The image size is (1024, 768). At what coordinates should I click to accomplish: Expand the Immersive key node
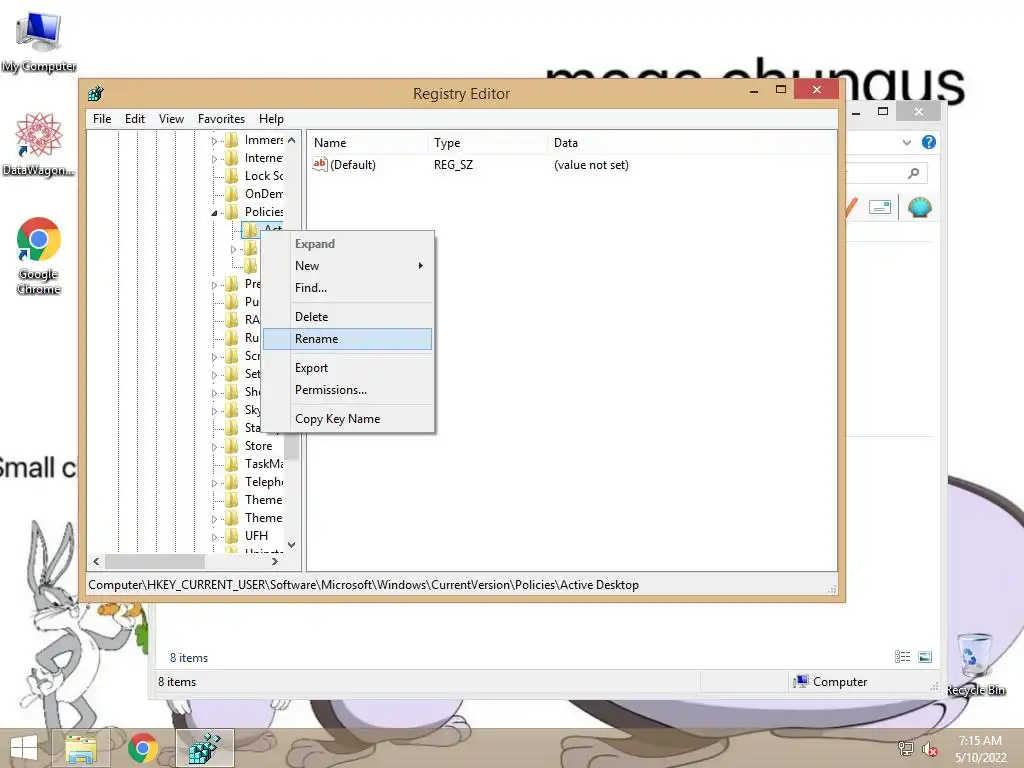(x=214, y=140)
